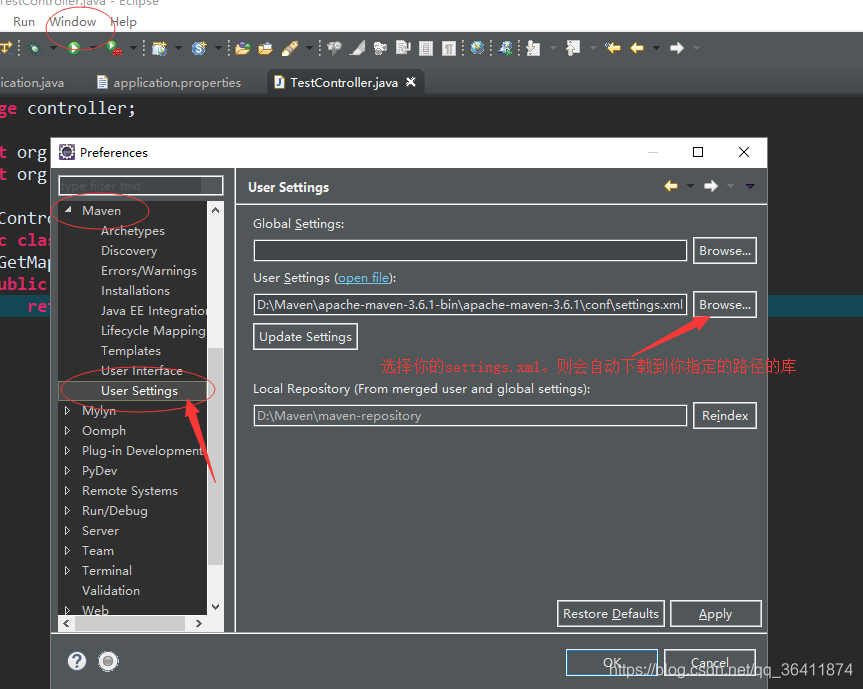Expand the Remote Systems node

[67, 490]
